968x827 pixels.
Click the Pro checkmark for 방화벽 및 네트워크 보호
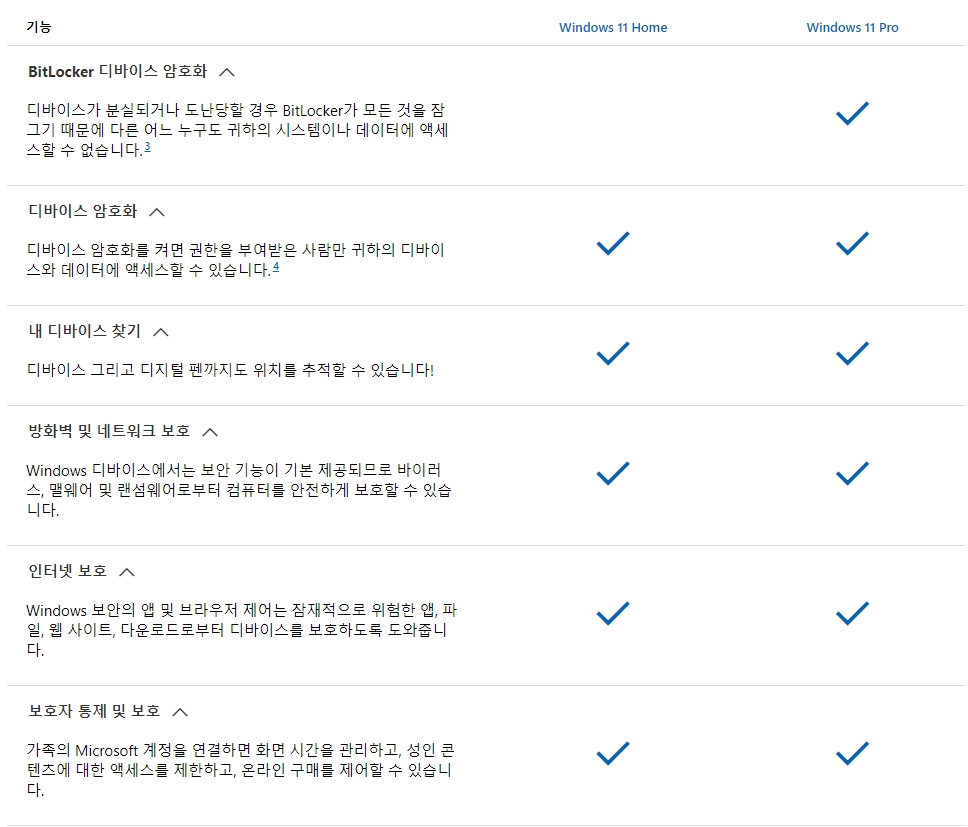(x=853, y=473)
